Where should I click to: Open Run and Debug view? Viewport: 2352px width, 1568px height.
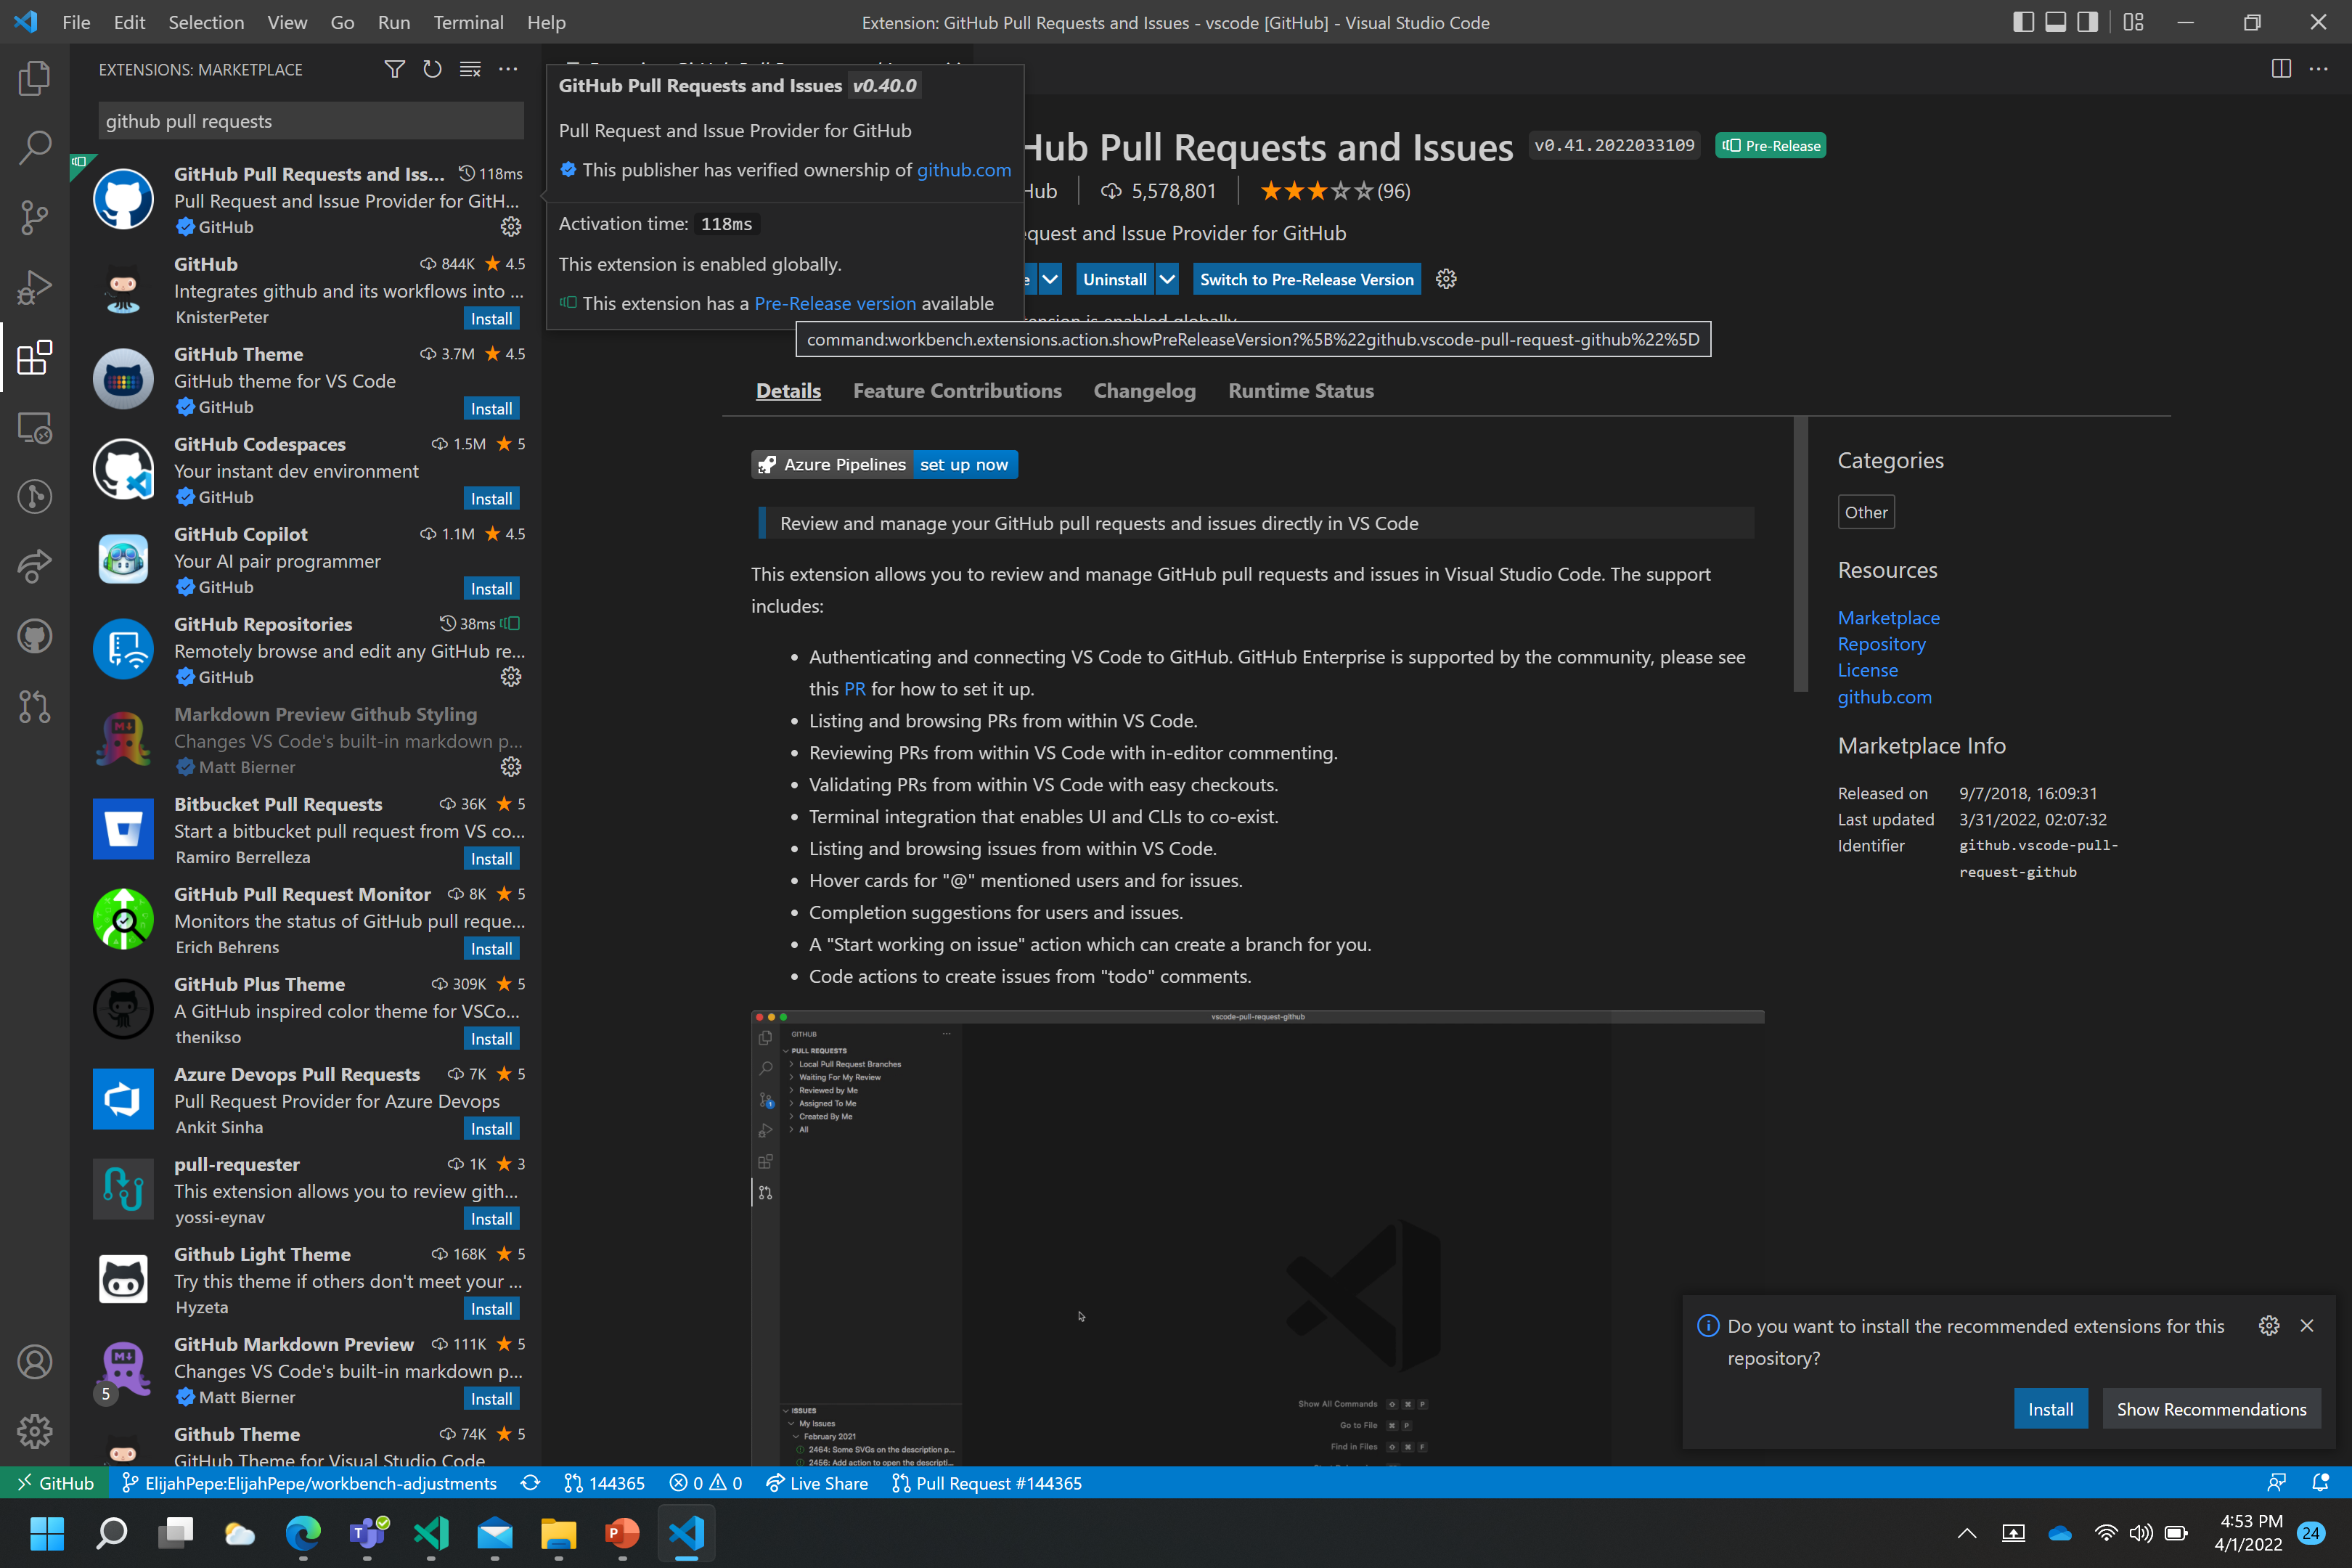pyautogui.click(x=34, y=287)
